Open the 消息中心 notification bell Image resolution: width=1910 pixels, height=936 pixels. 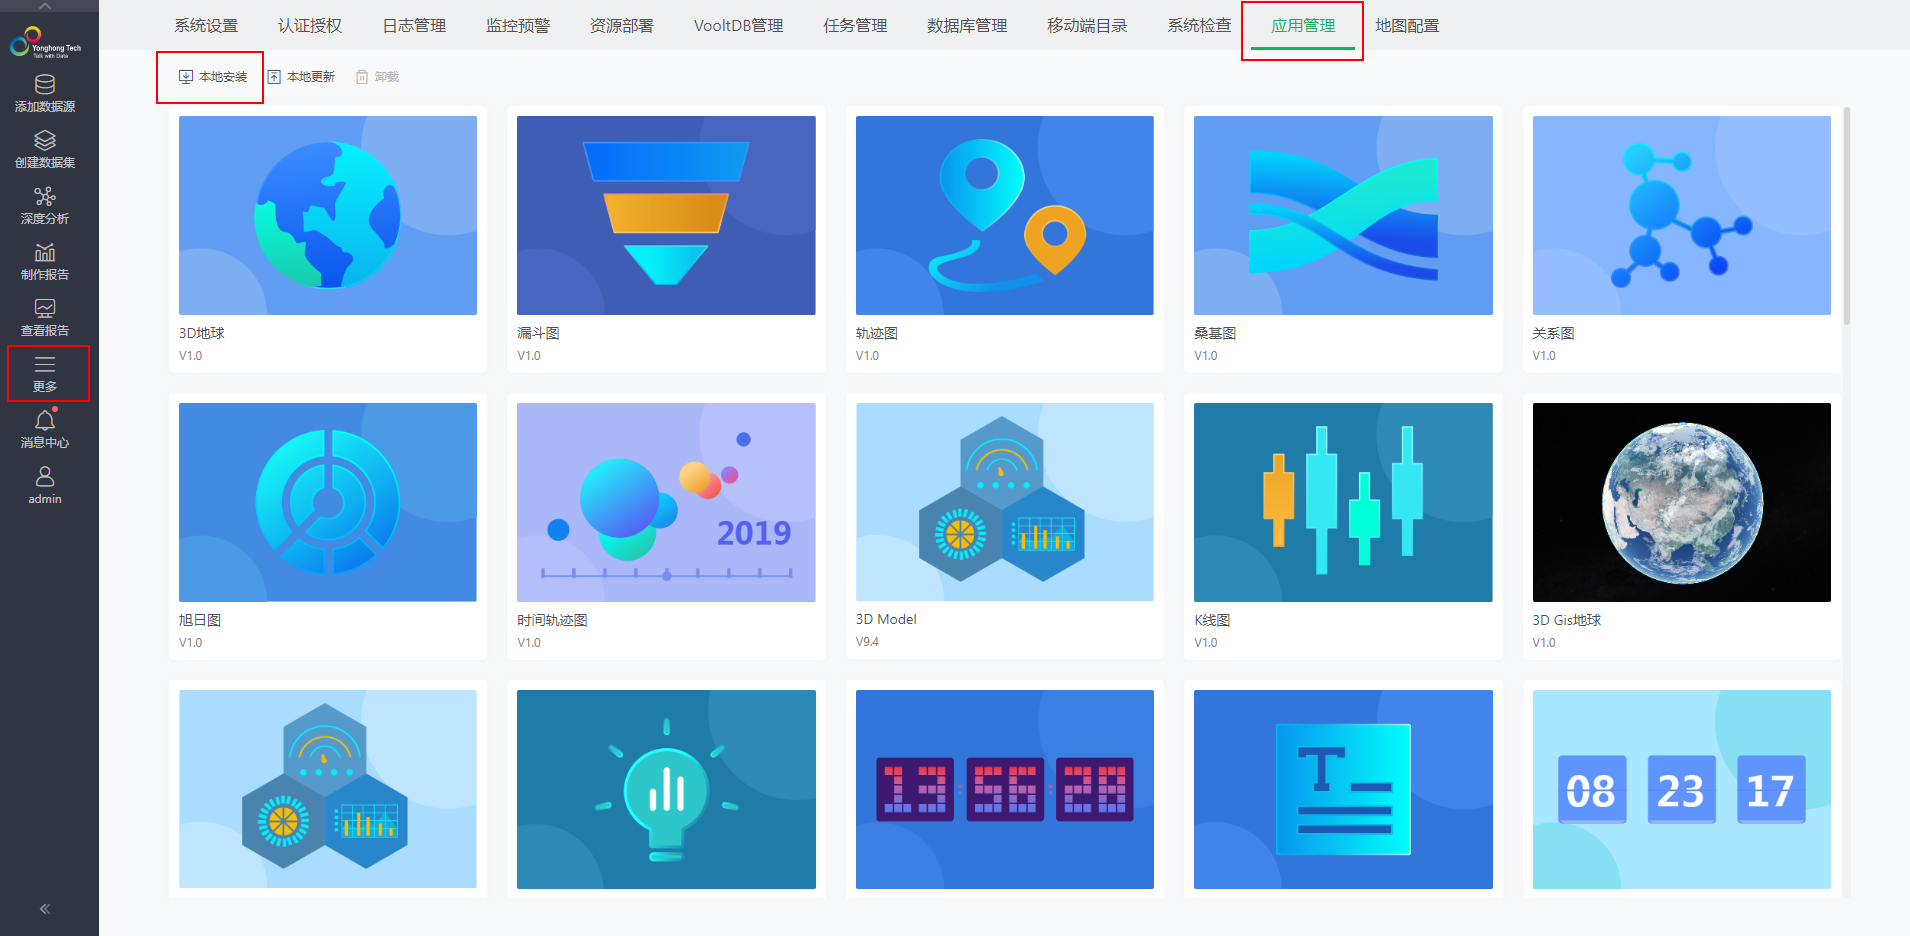tap(44, 428)
